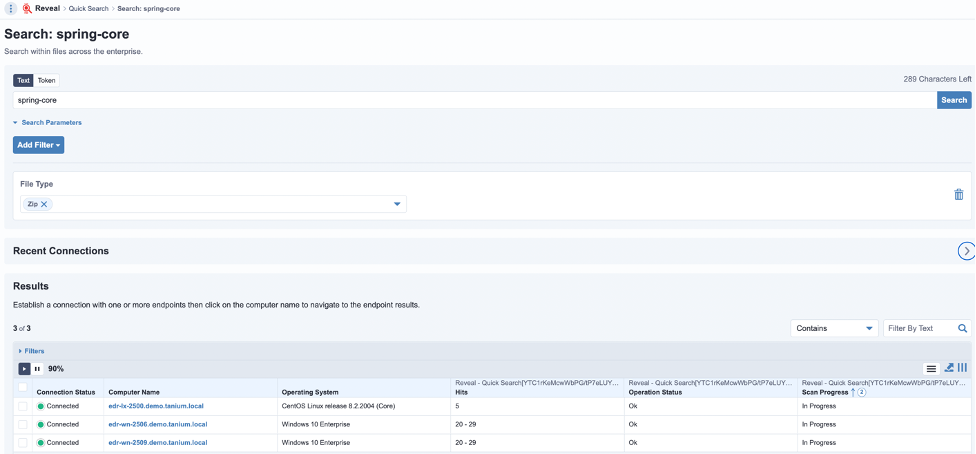Sort by Computer Name column
976x454 pixels.
pos(134,392)
